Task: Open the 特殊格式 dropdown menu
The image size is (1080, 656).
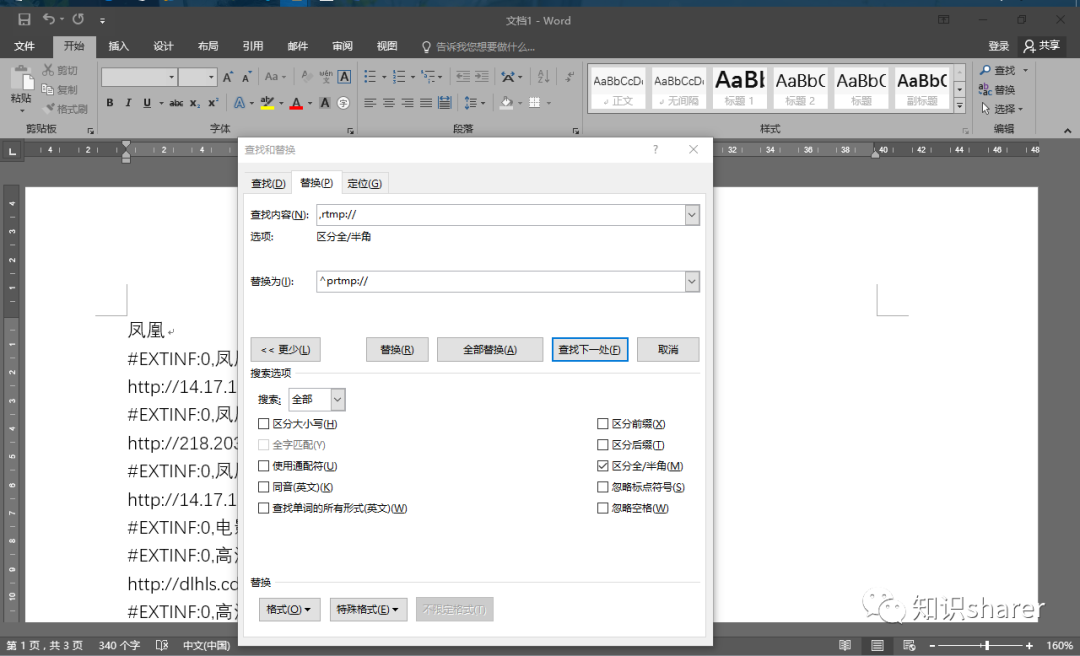Action: [366, 609]
